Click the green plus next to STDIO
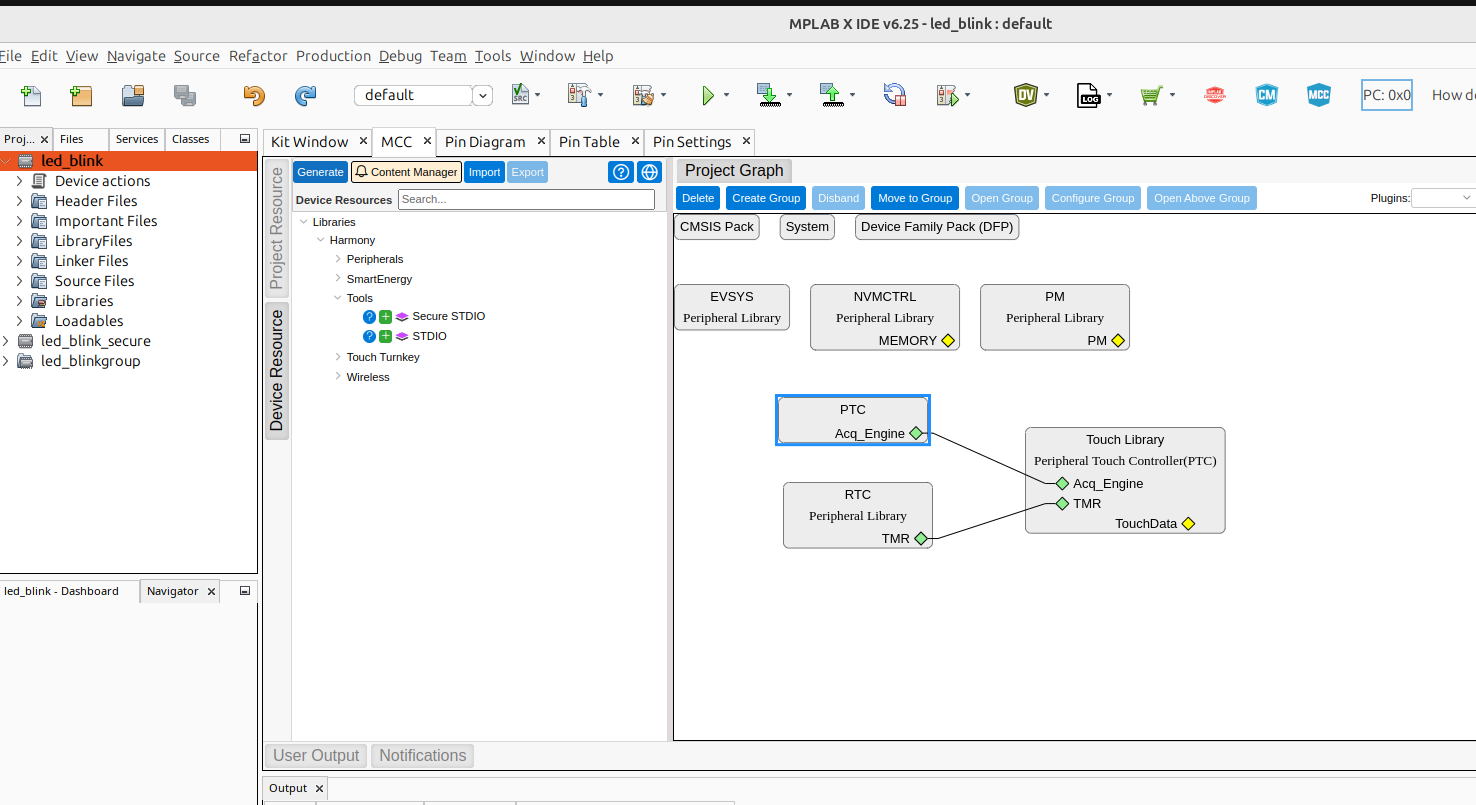The width and height of the screenshot is (1476, 805). 385,336
